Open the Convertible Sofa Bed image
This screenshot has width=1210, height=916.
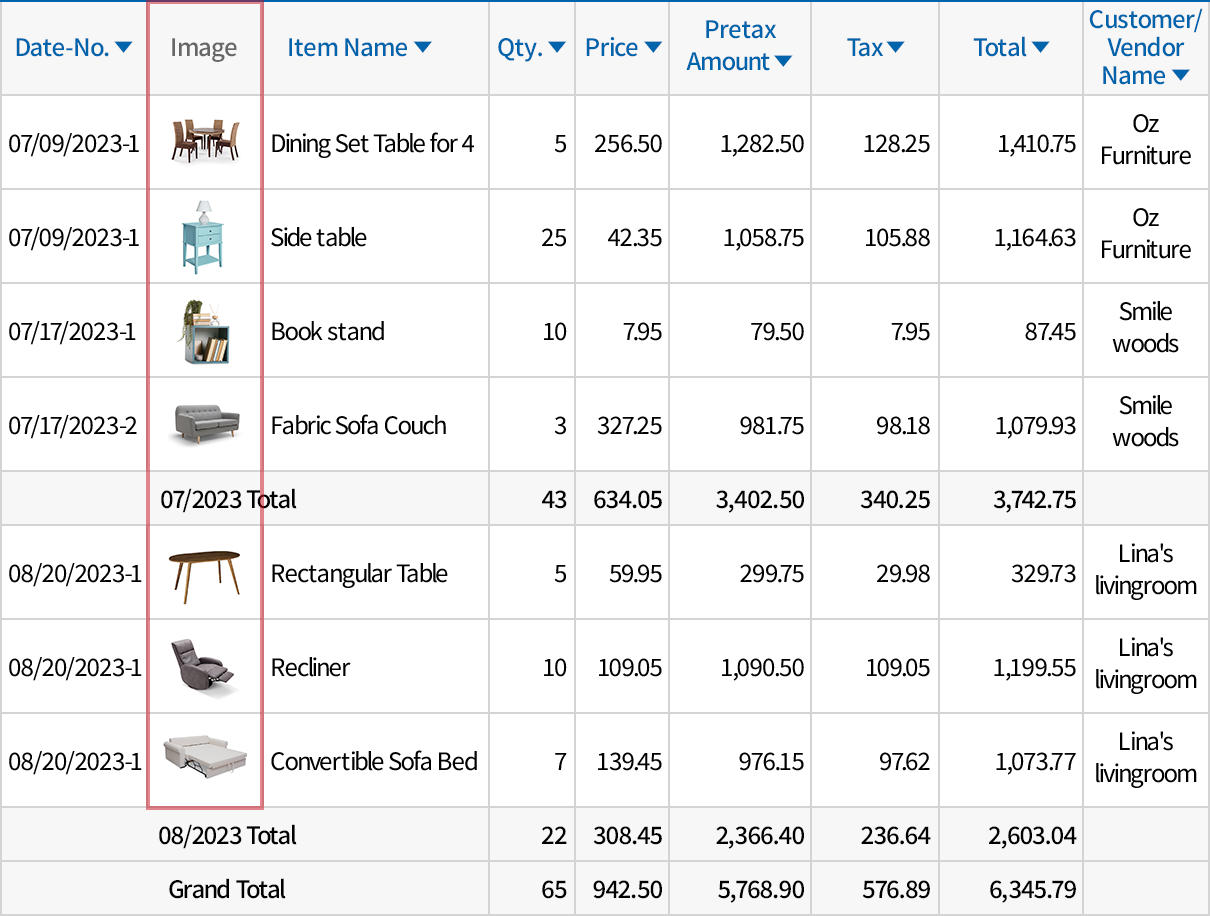point(204,760)
